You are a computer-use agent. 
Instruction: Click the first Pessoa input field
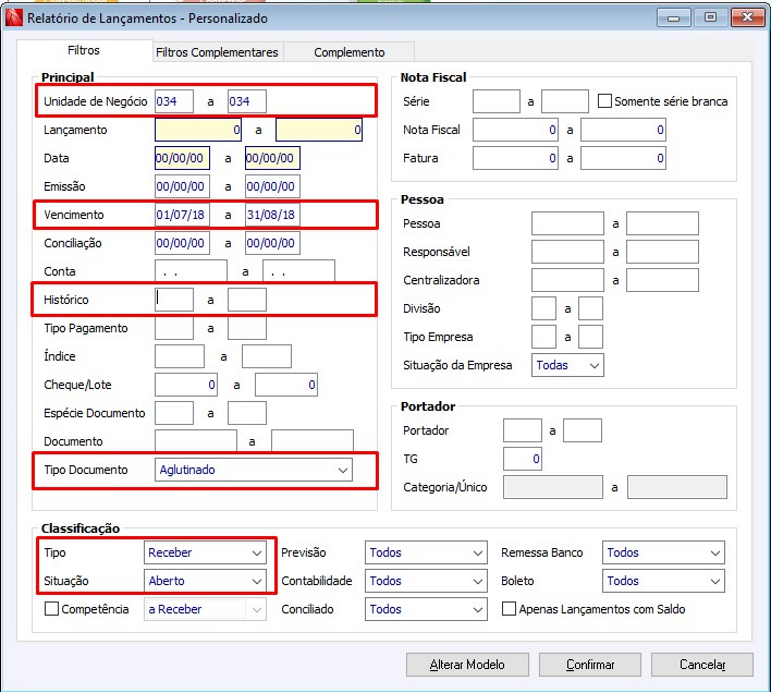567,224
